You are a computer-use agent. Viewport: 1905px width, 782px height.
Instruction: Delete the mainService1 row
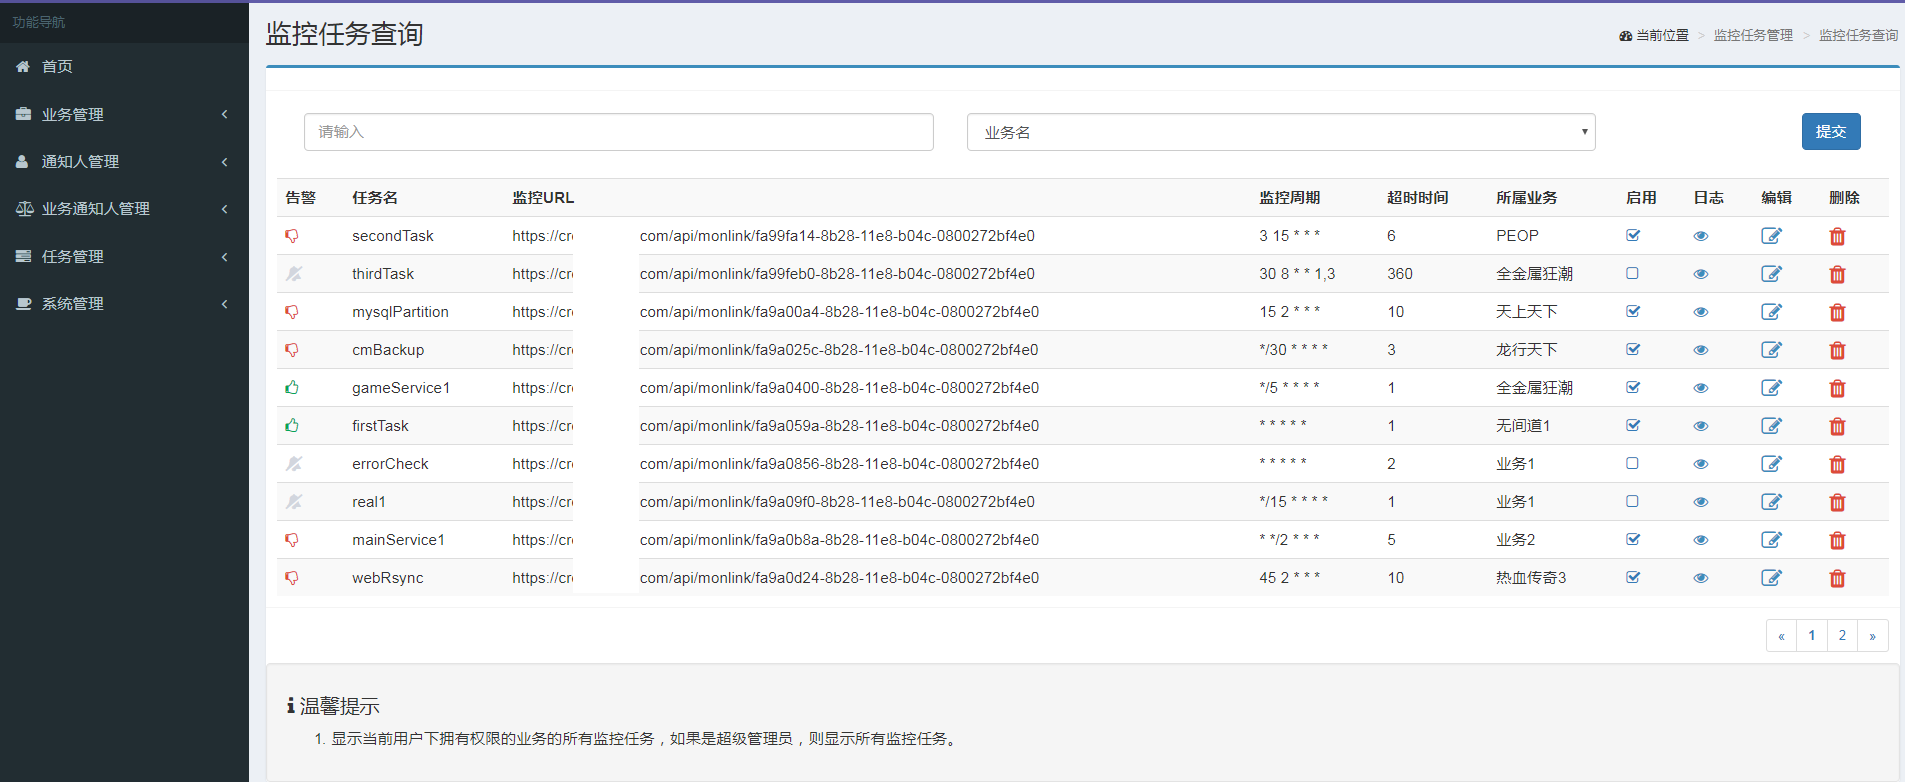pyautogui.click(x=1837, y=541)
